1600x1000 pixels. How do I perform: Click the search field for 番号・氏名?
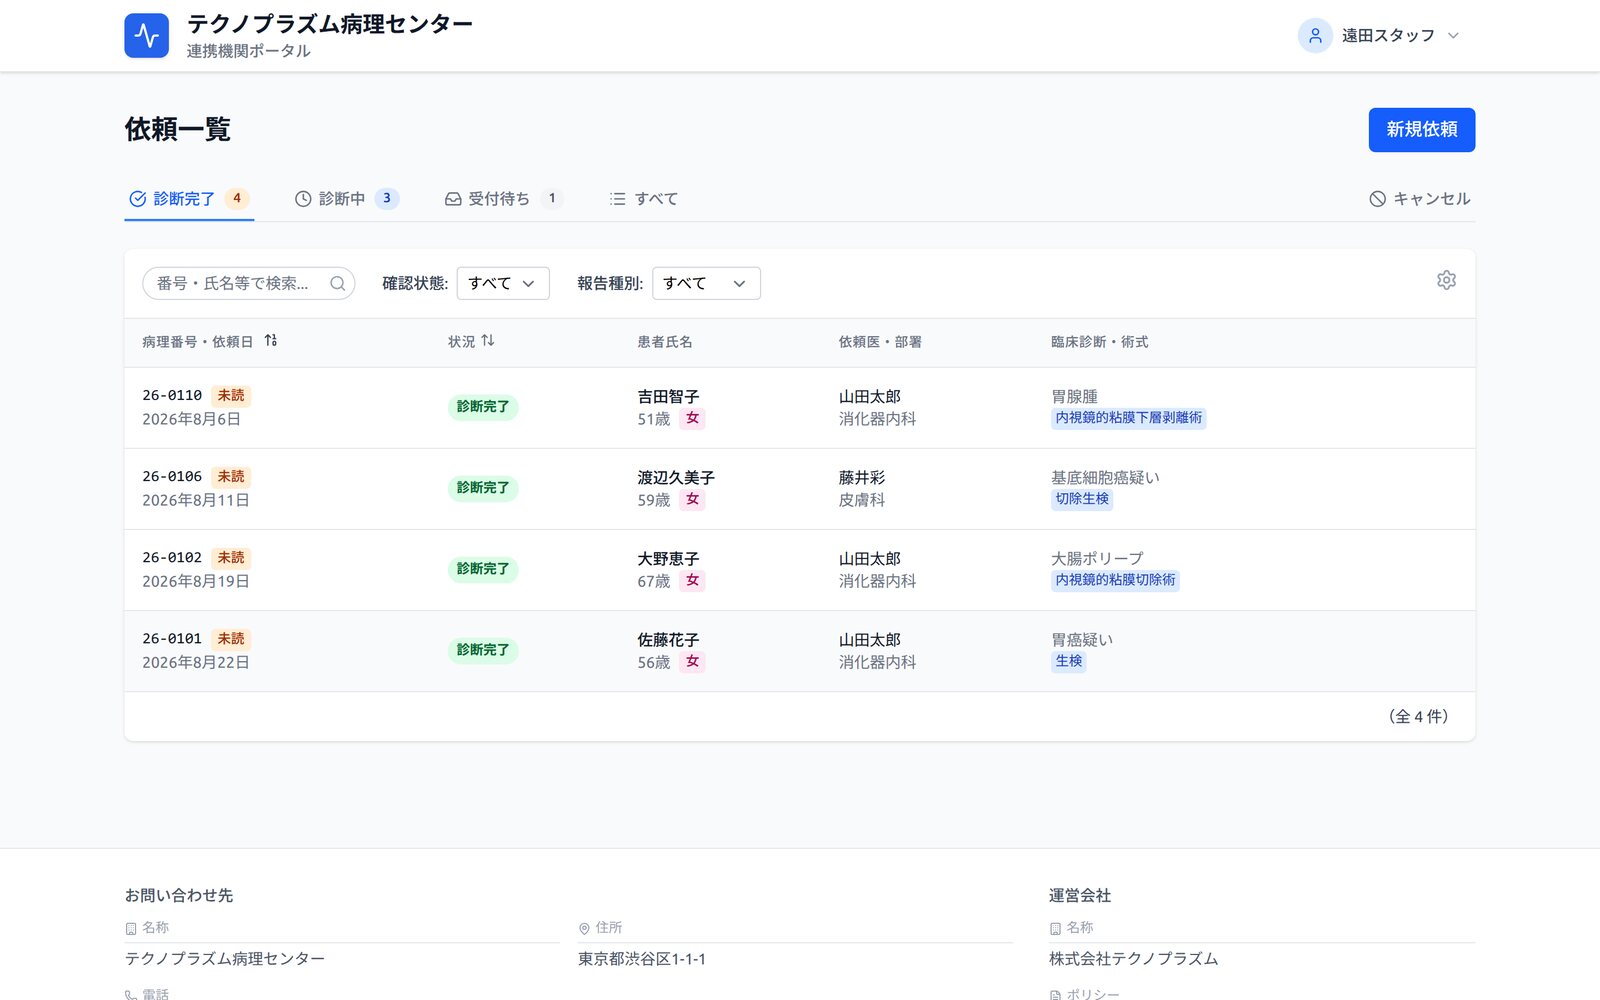click(249, 284)
